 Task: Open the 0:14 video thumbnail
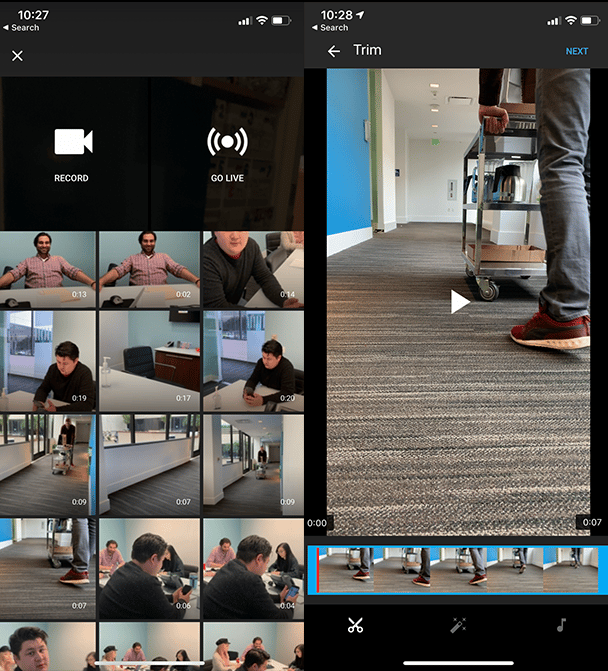253,270
